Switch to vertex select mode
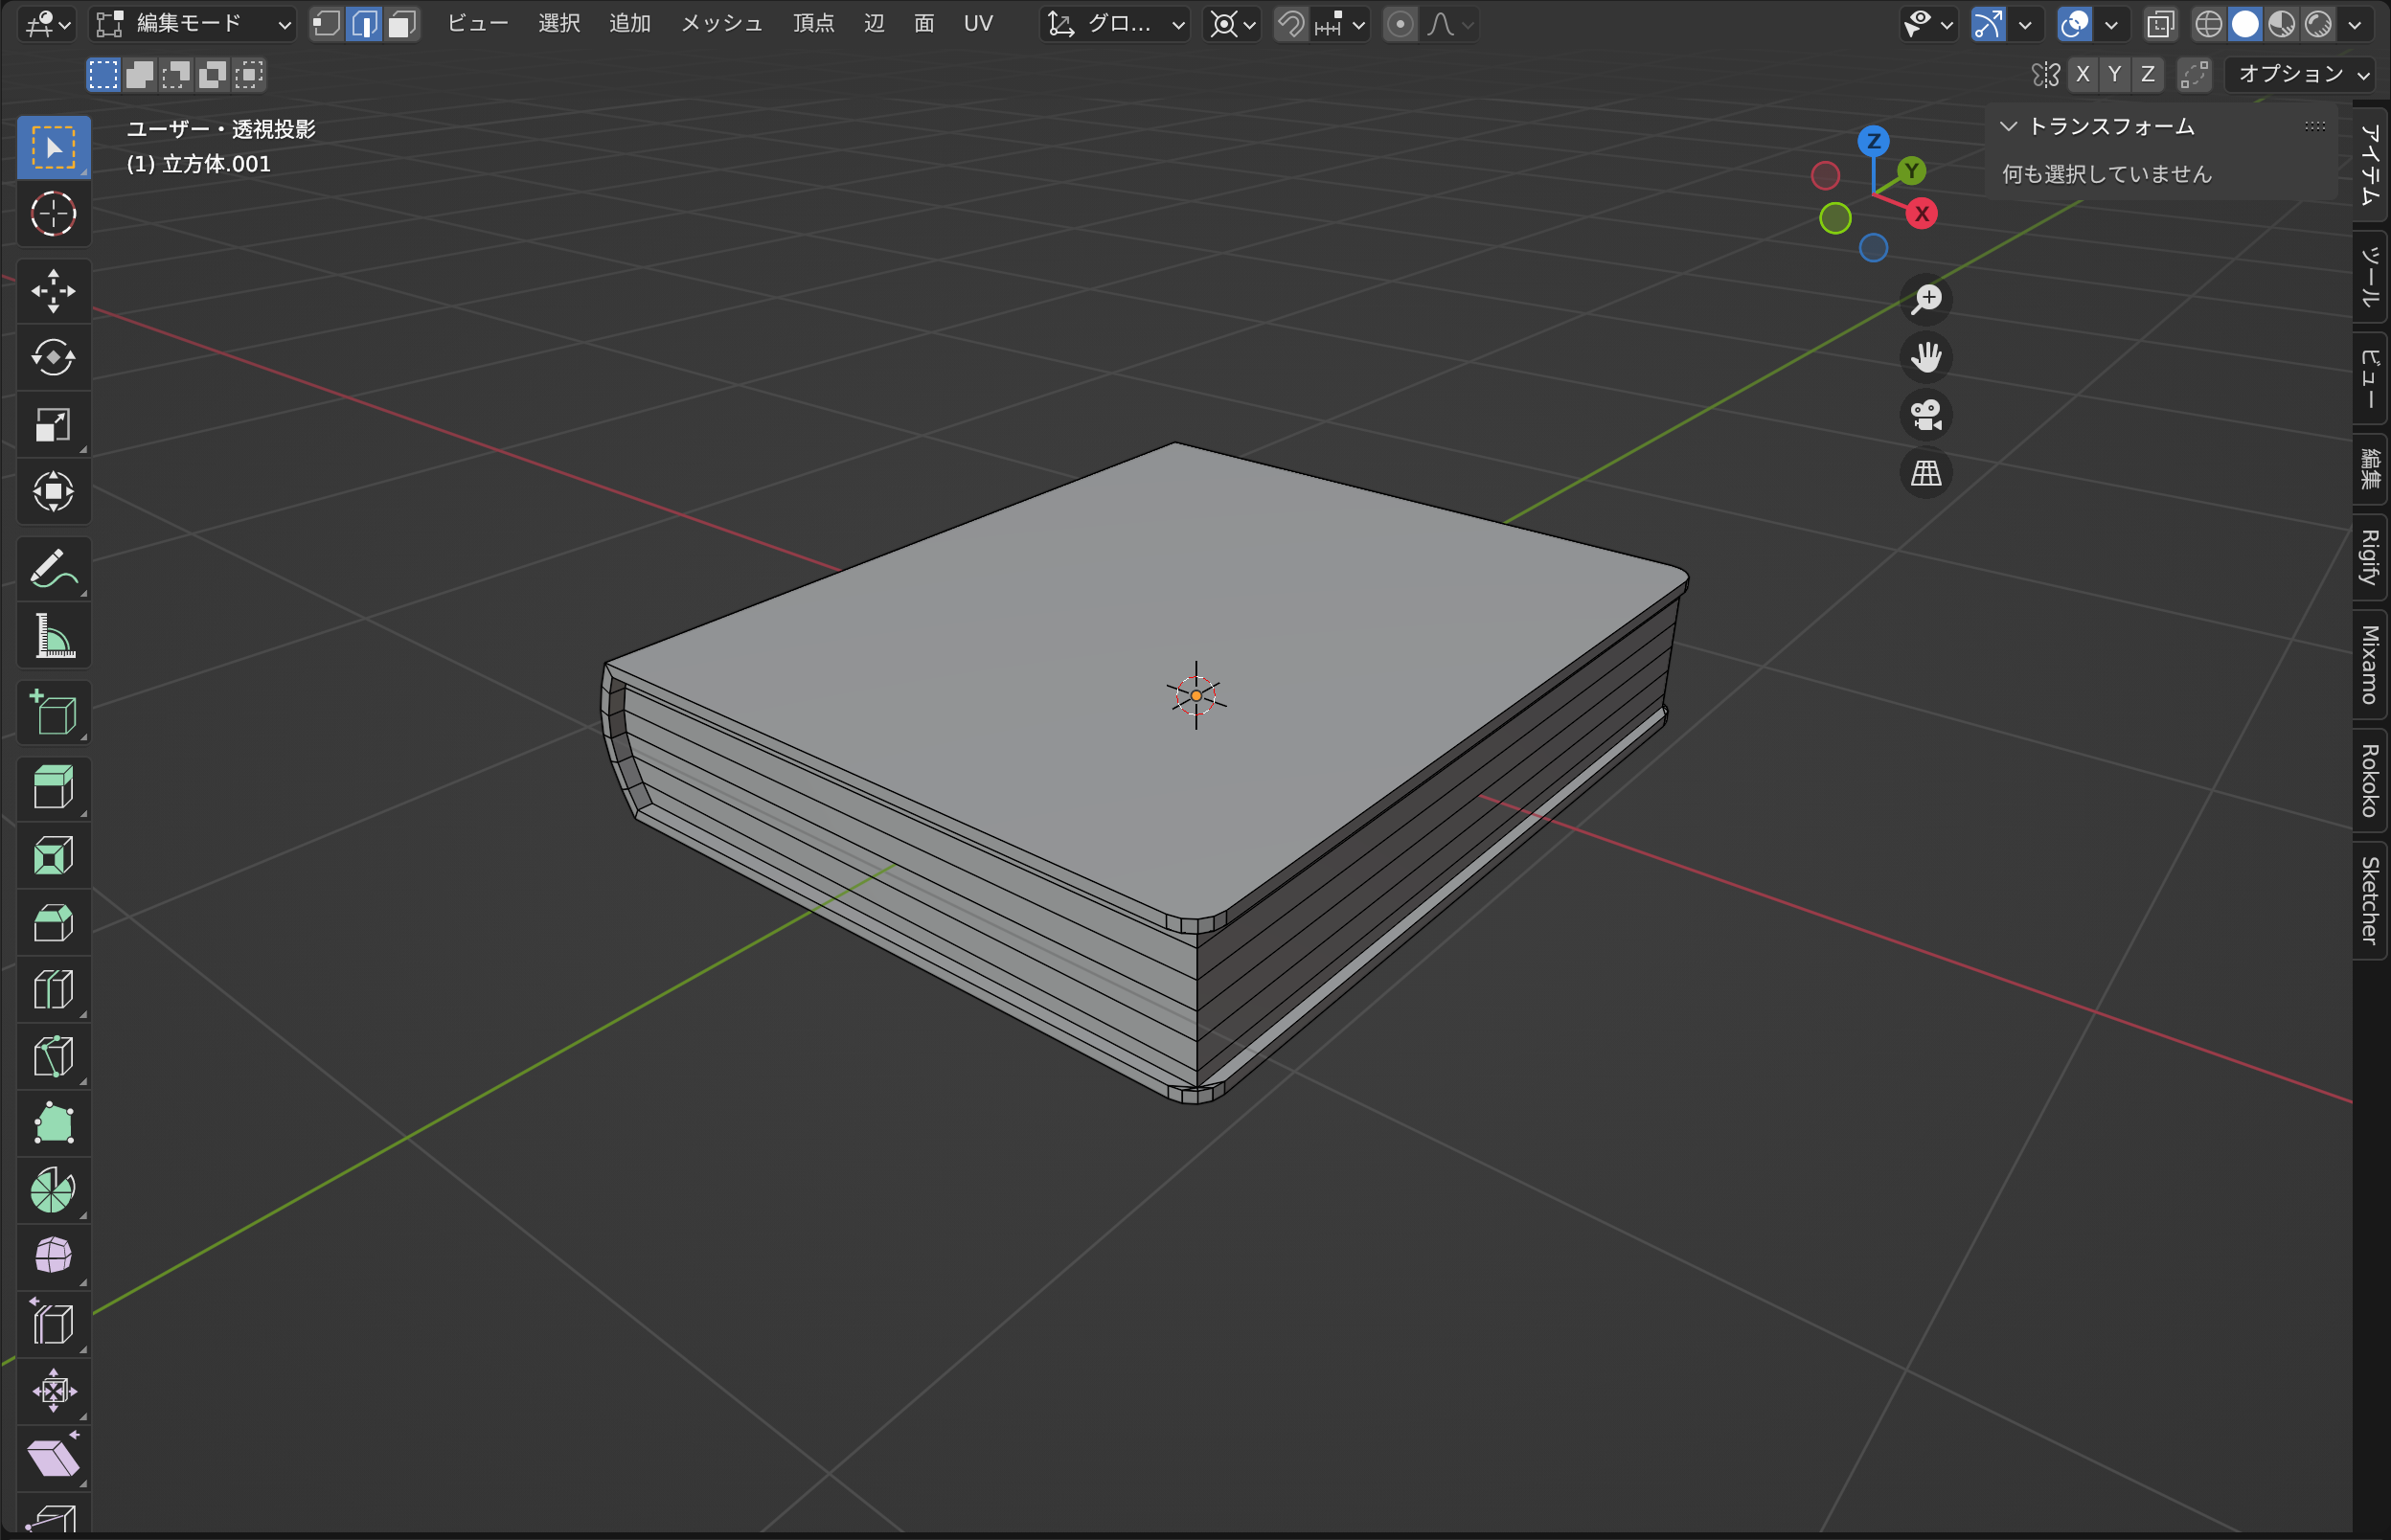2391x1540 pixels. tap(327, 24)
